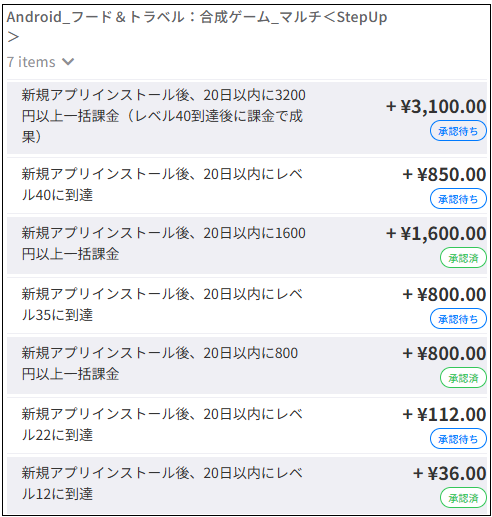Open the Android_フード＆トラベル campaign title link

click(197, 26)
